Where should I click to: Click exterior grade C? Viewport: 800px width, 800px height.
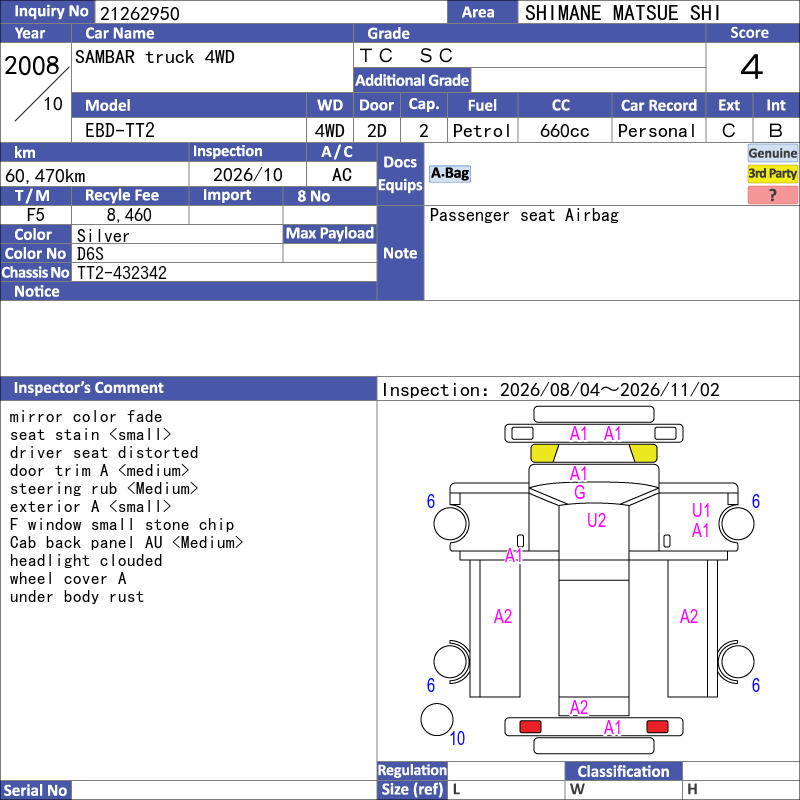pyautogui.click(x=729, y=131)
